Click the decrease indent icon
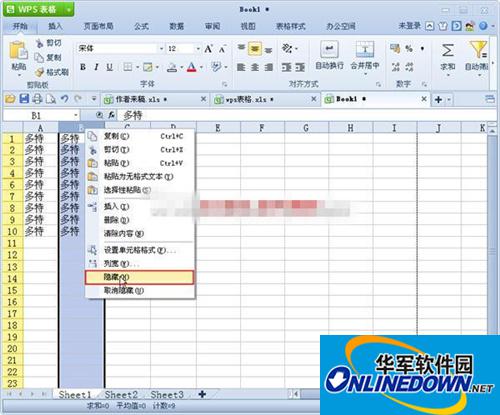 click(286, 67)
